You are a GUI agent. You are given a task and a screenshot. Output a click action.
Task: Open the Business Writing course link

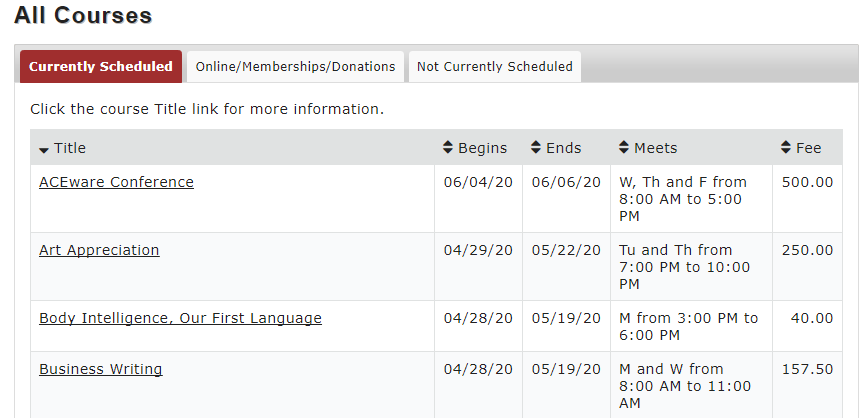click(101, 369)
